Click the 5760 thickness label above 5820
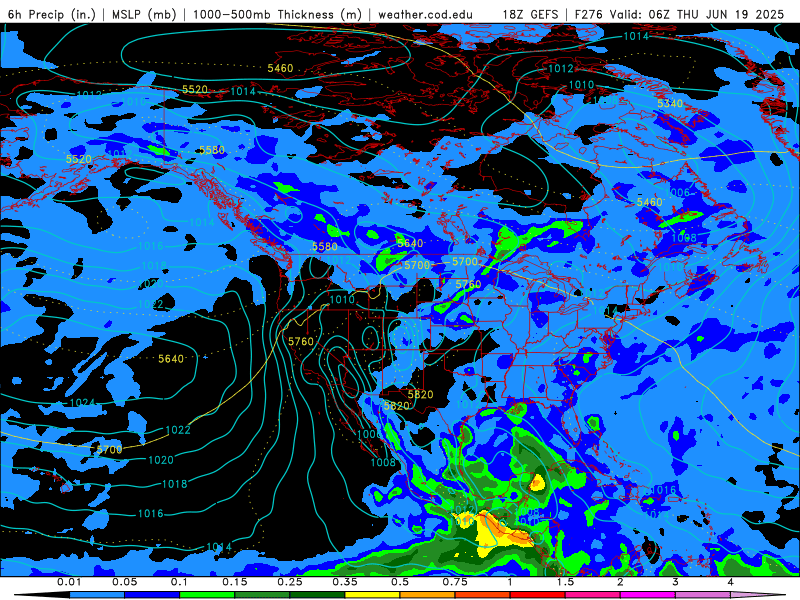 [301, 341]
